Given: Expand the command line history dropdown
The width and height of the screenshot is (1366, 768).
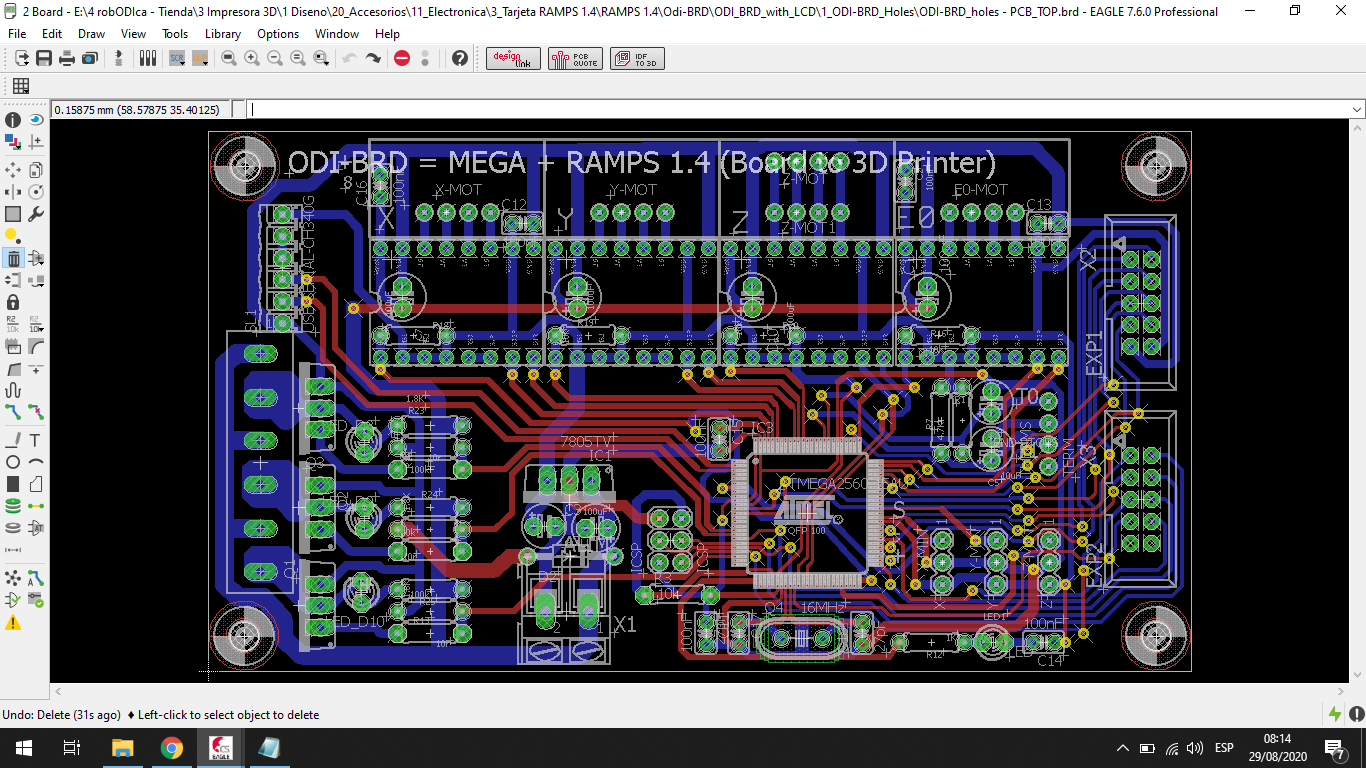Looking at the screenshot, I should pos(1357,109).
